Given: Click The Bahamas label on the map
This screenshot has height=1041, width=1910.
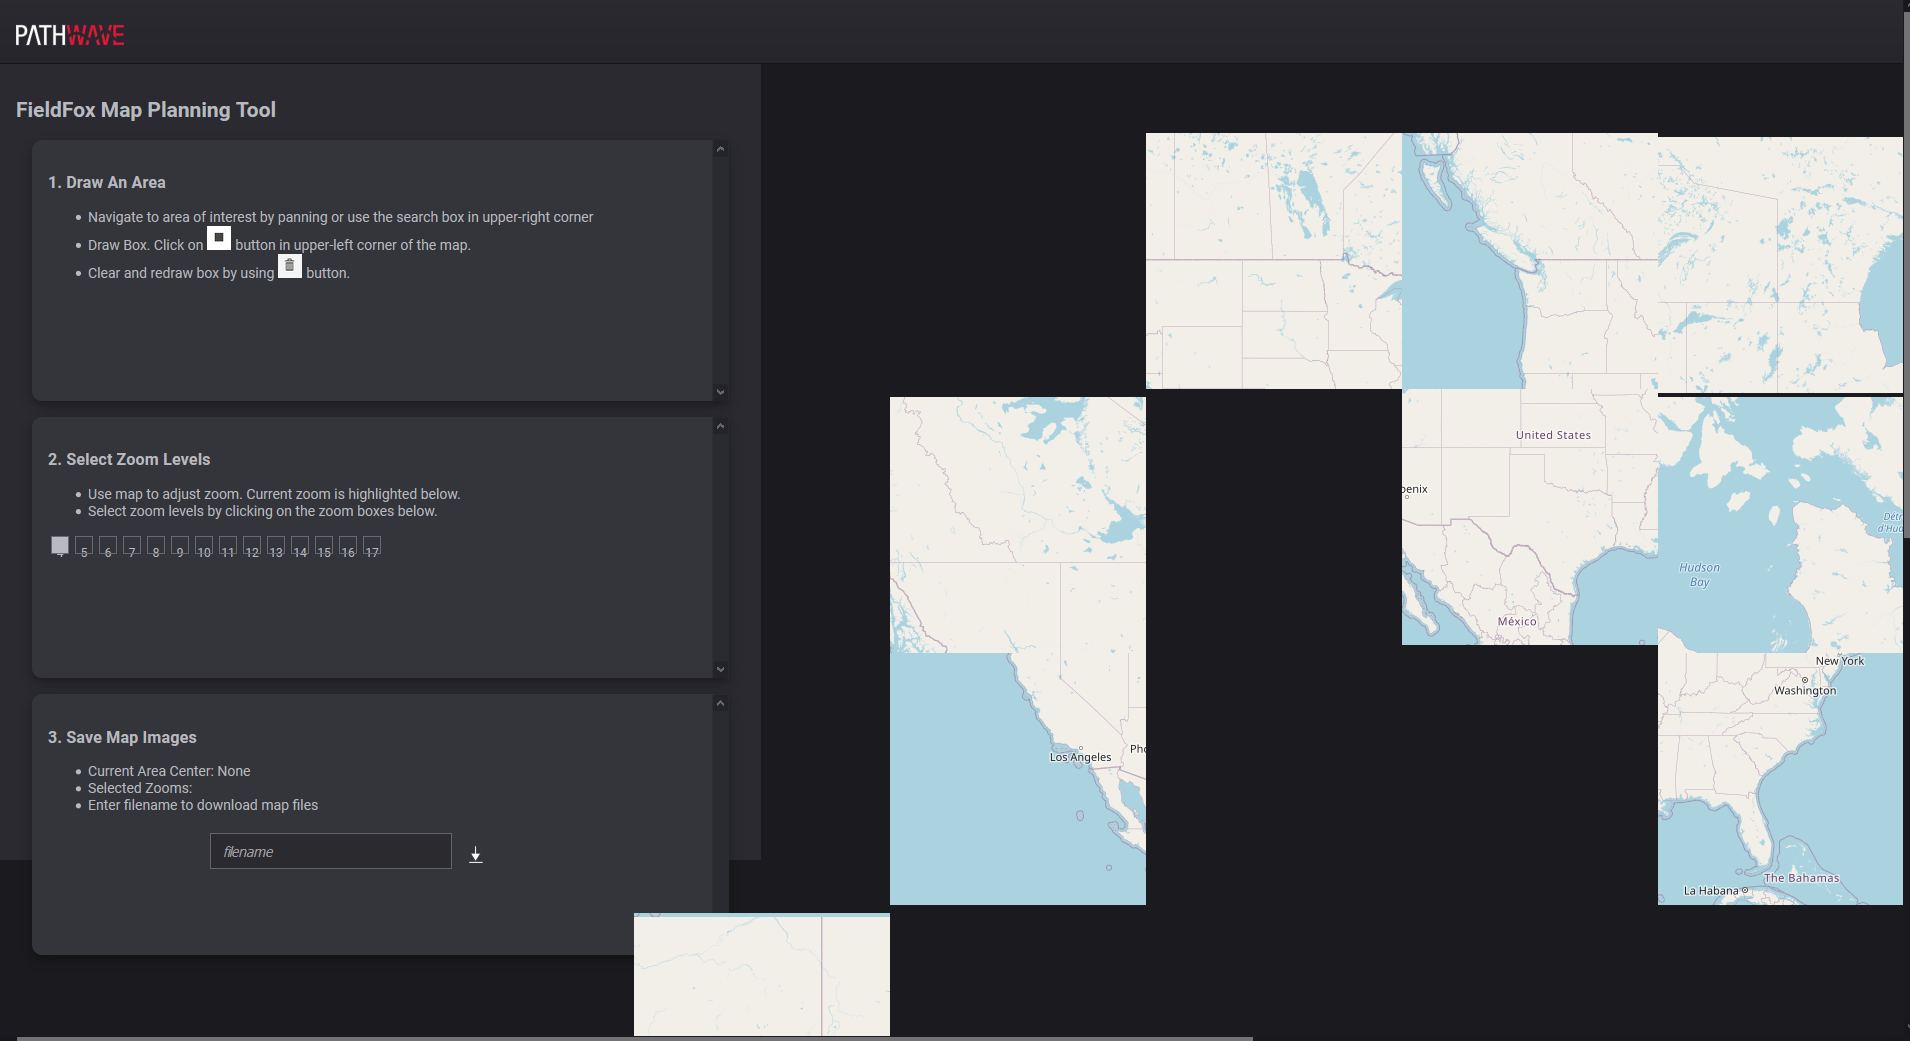Looking at the screenshot, I should coord(1802,878).
